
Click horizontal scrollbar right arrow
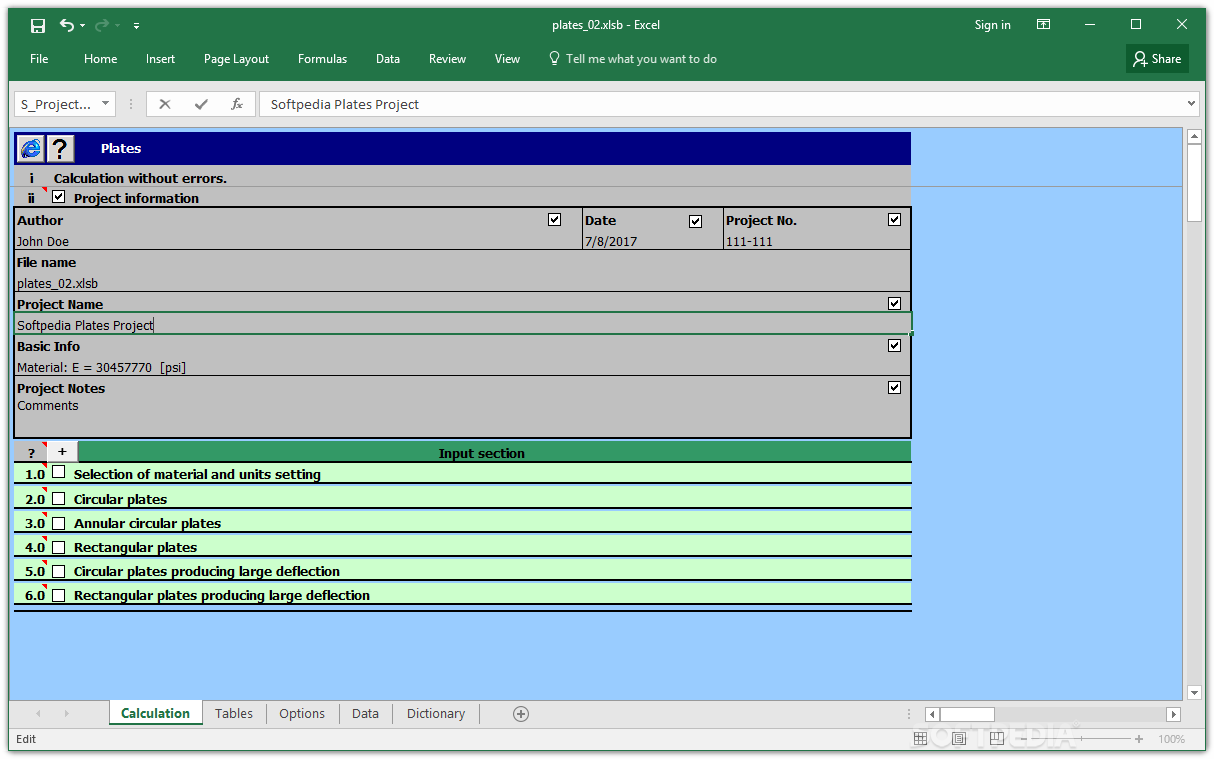[1174, 714]
